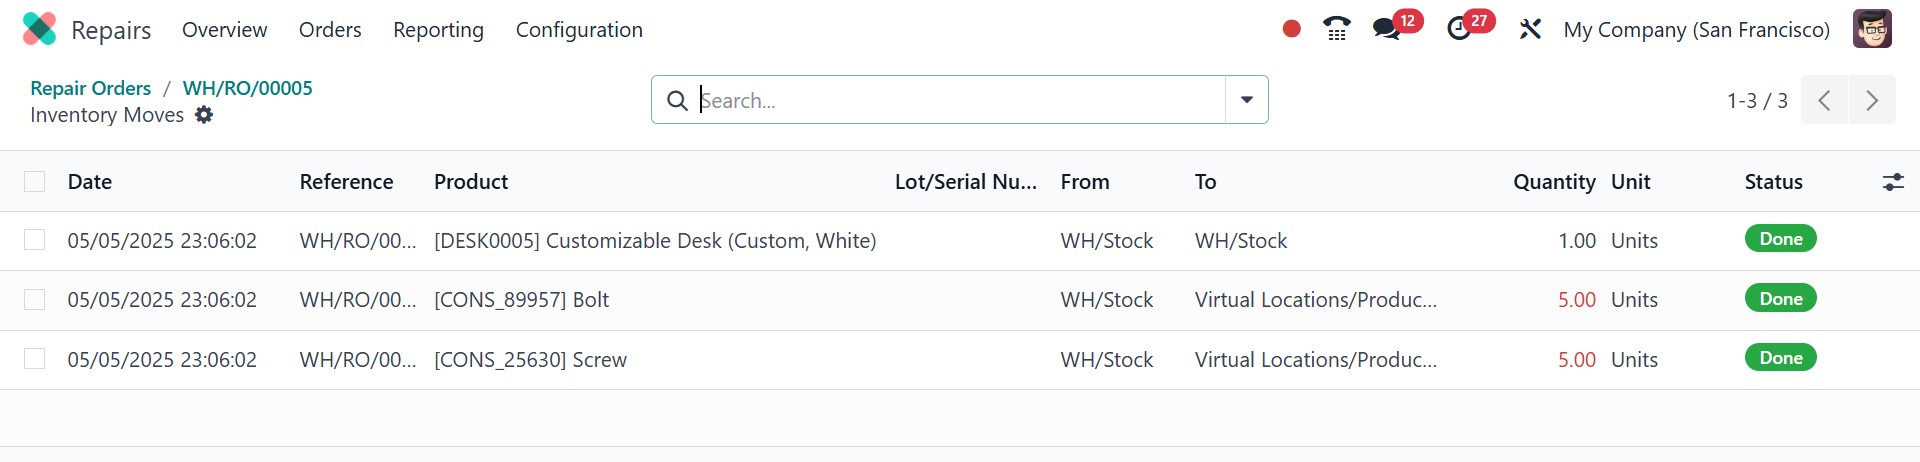Open the VoIP phone dialer icon

click(1337, 29)
